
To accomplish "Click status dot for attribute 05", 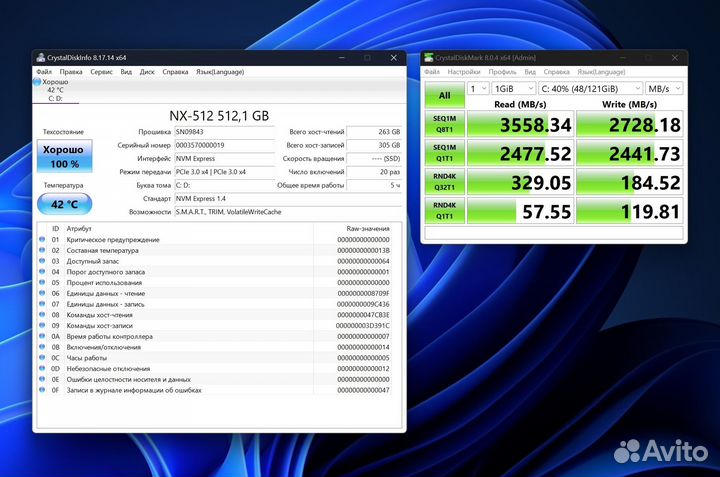I will [x=42, y=282].
